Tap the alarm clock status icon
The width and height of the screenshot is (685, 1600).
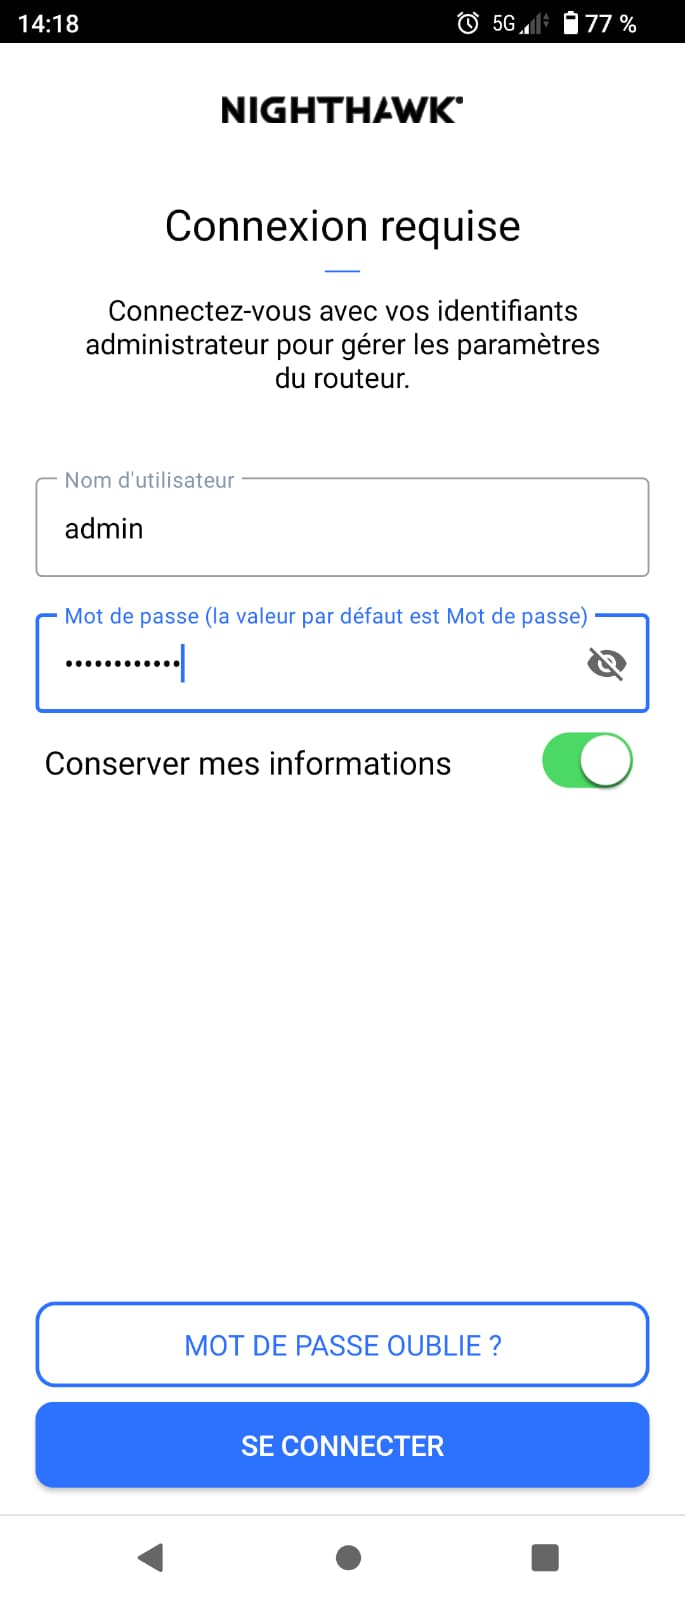click(467, 23)
